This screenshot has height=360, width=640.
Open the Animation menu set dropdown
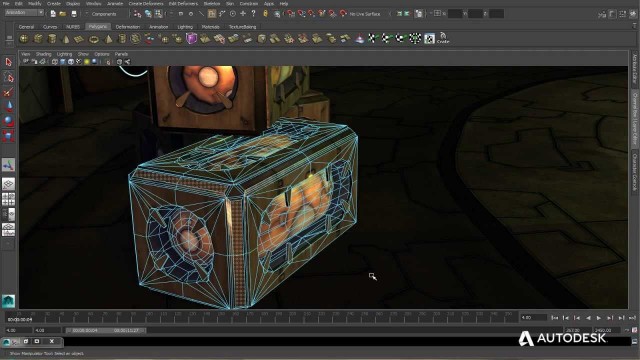pyautogui.click(x=24, y=13)
